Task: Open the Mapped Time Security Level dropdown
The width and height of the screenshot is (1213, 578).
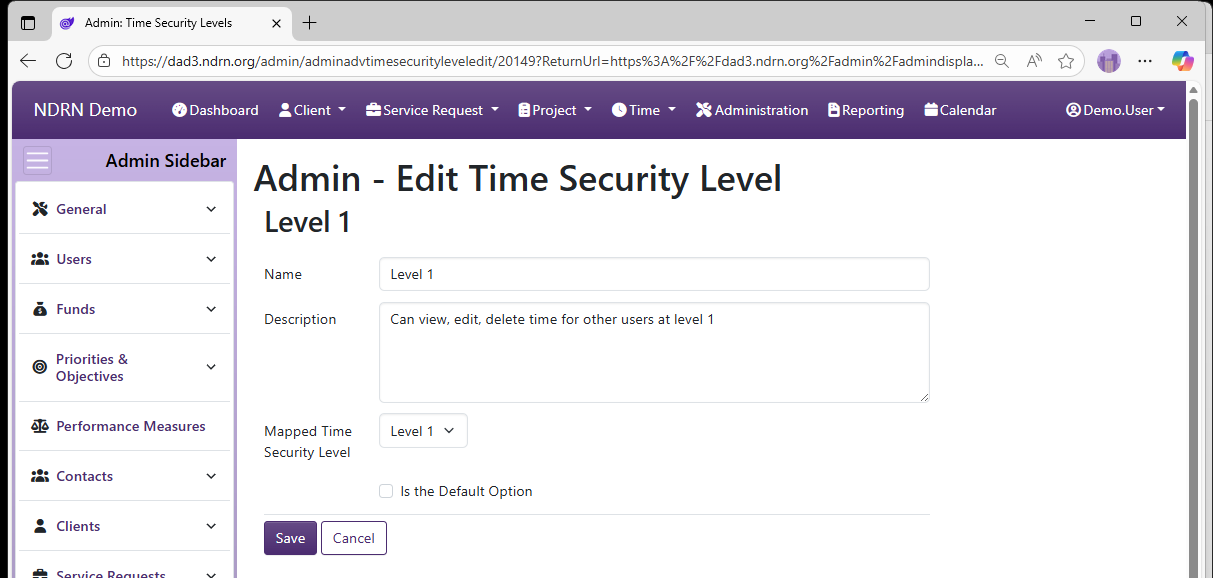Action: [x=423, y=431]
